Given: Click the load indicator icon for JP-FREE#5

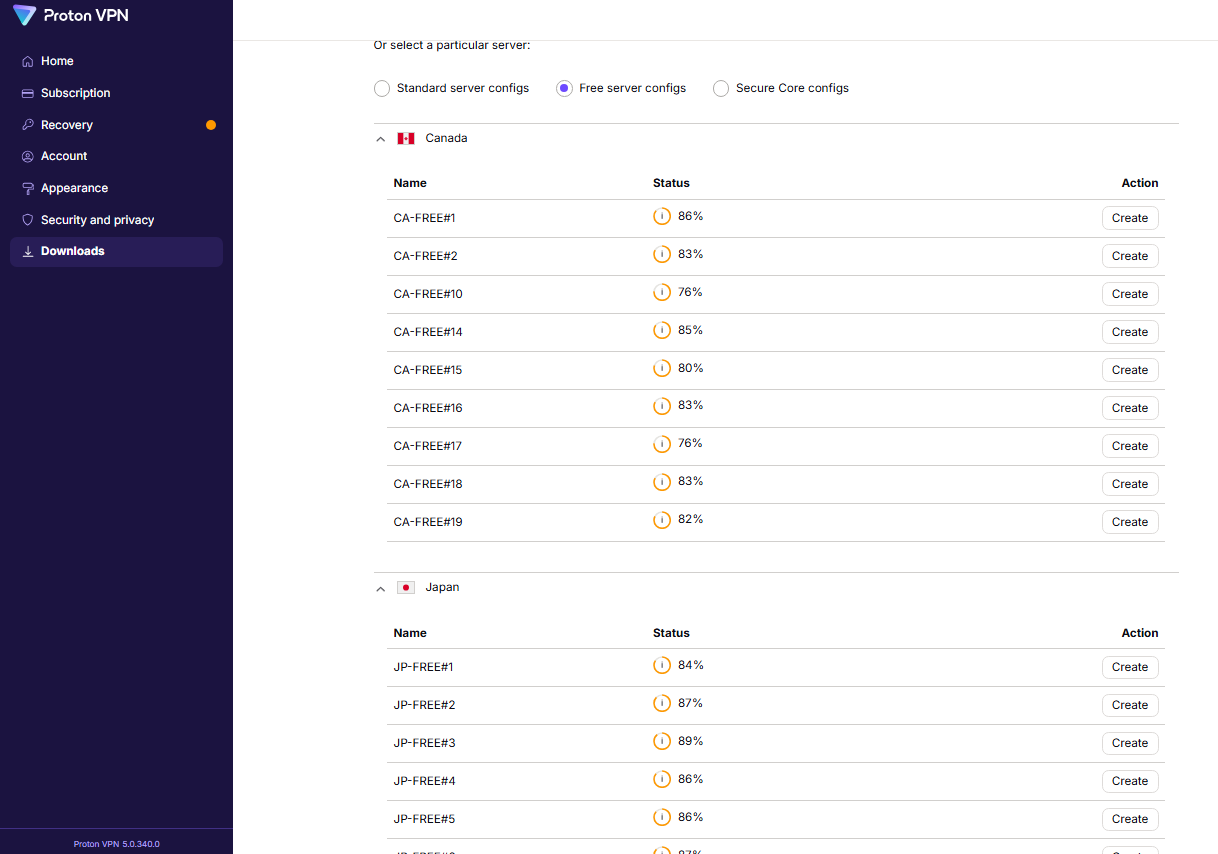Looking at the screenshot, I should (x=662, y=817).
